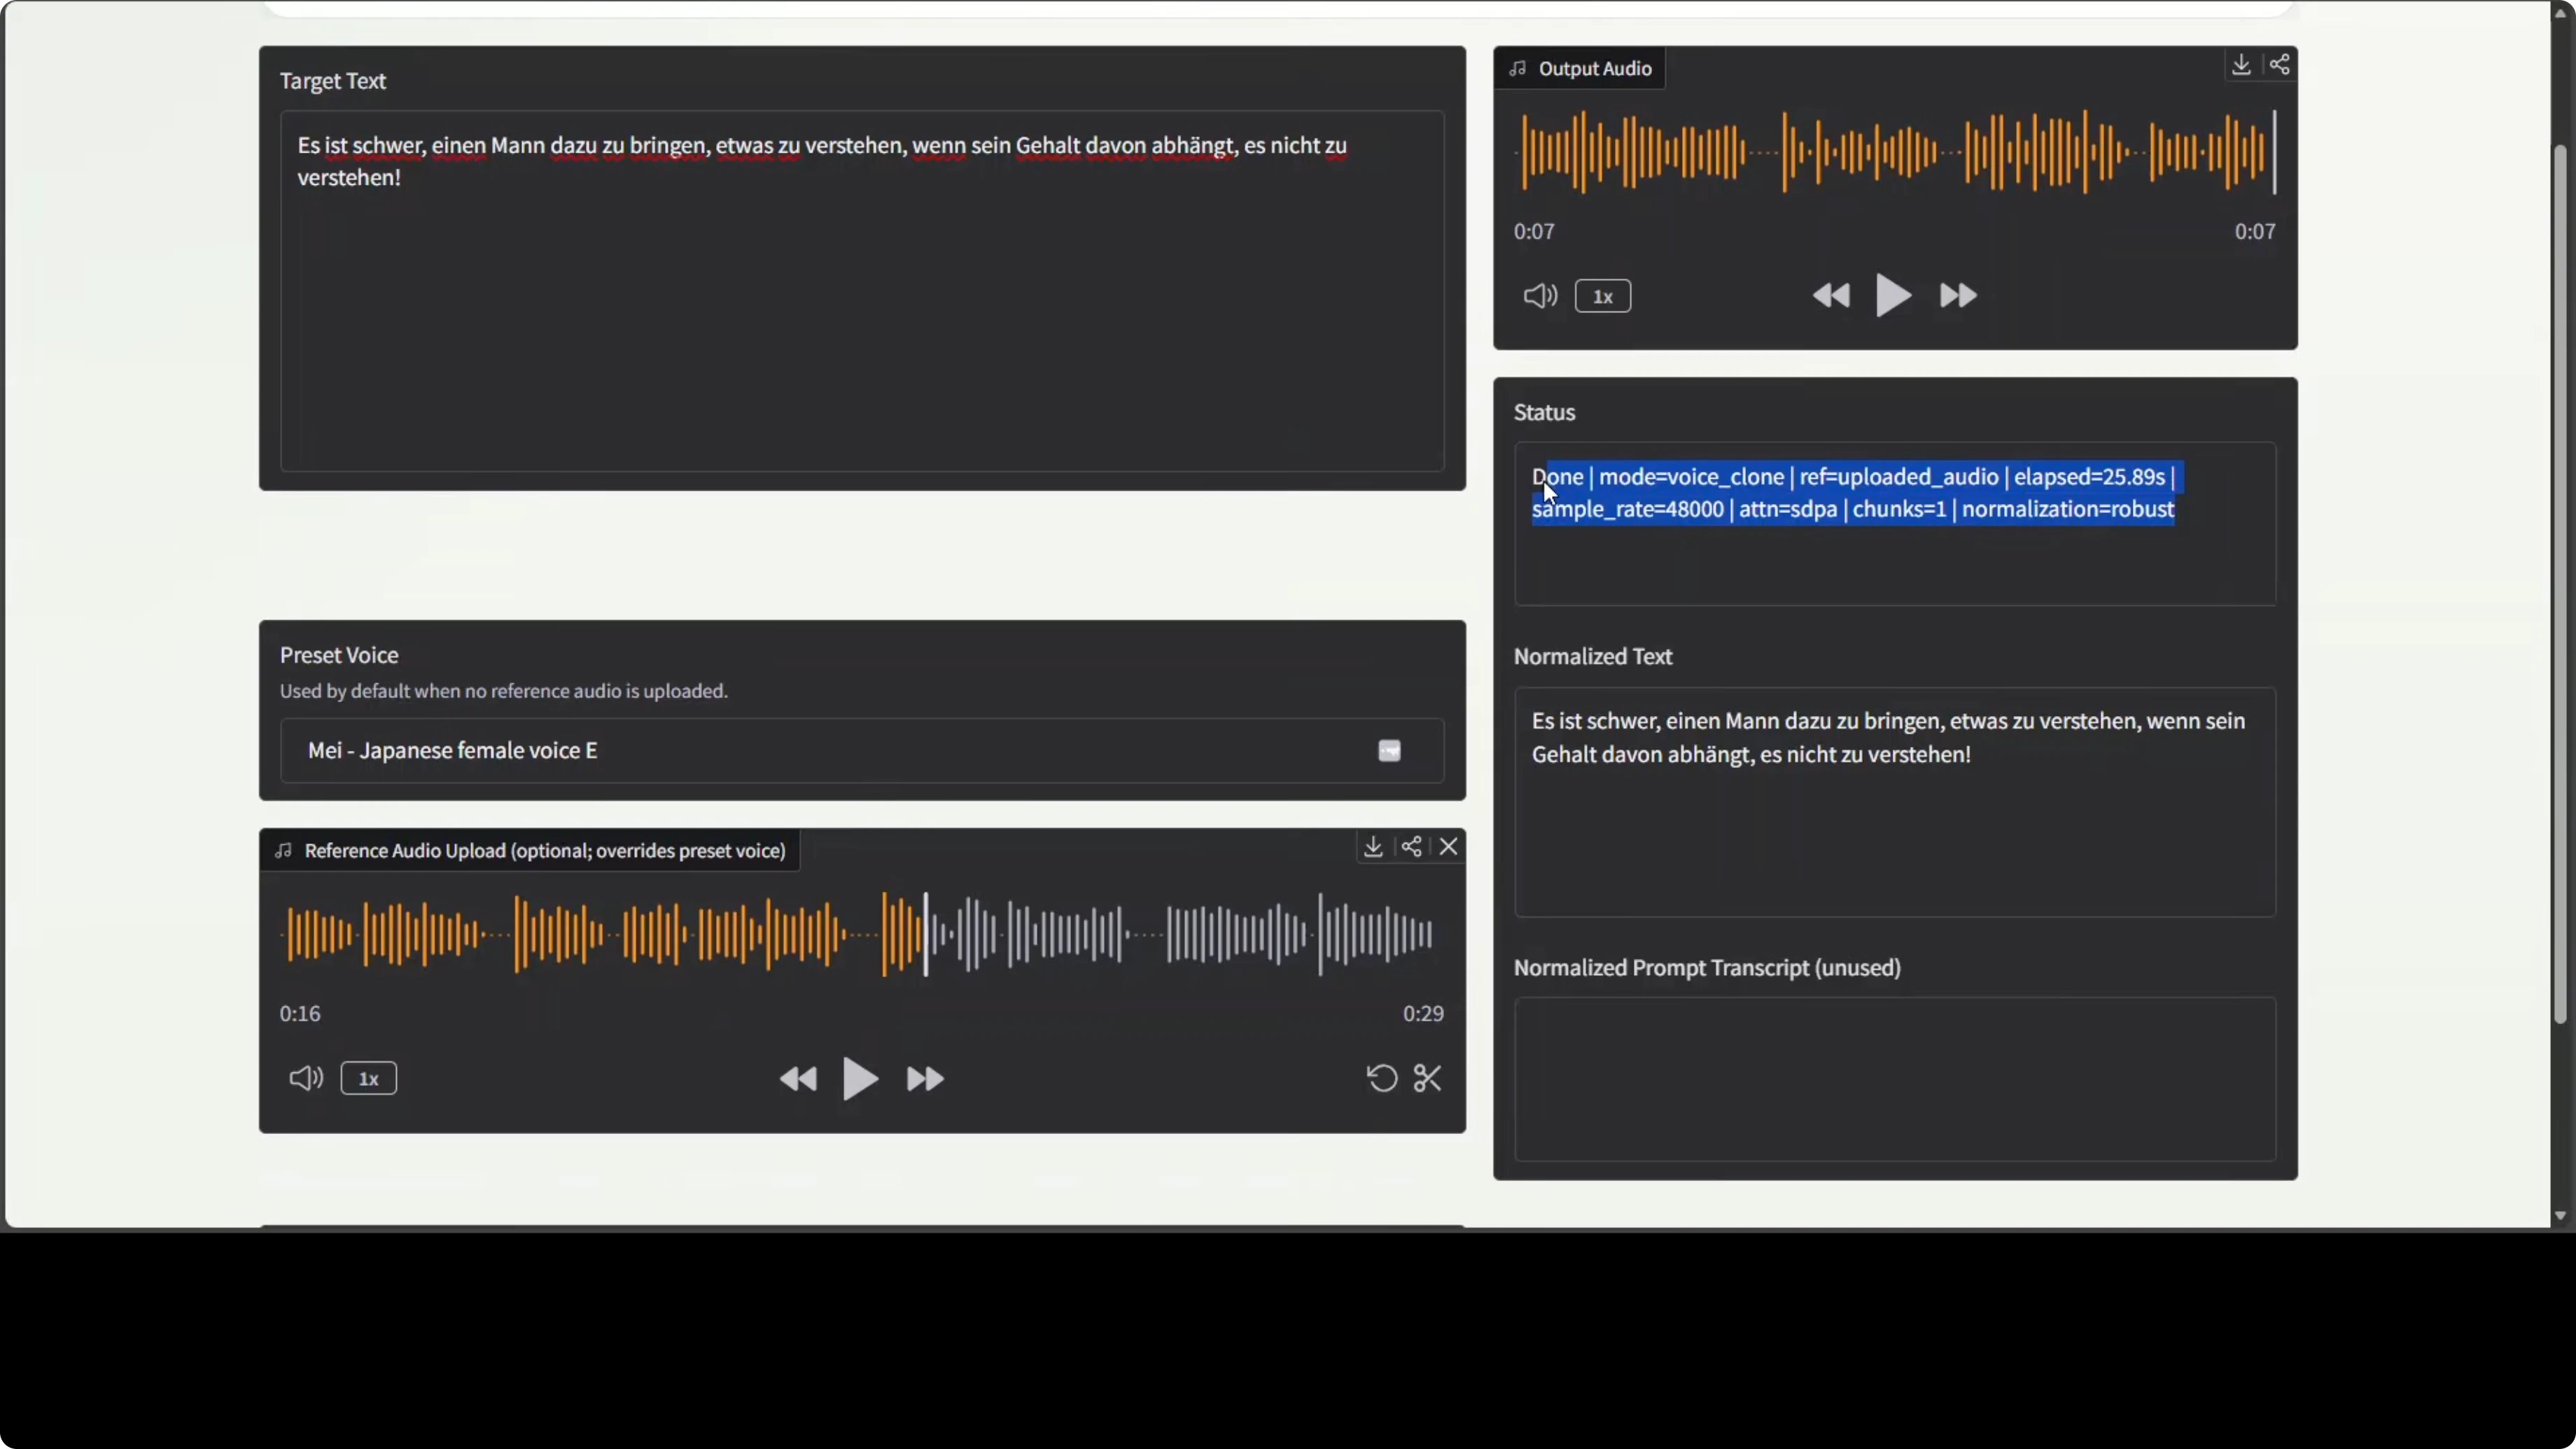Image resolution: width=2576 pixels, height=1449 pixels.
Task: Play the reference audio
Action: [860, 1078]
